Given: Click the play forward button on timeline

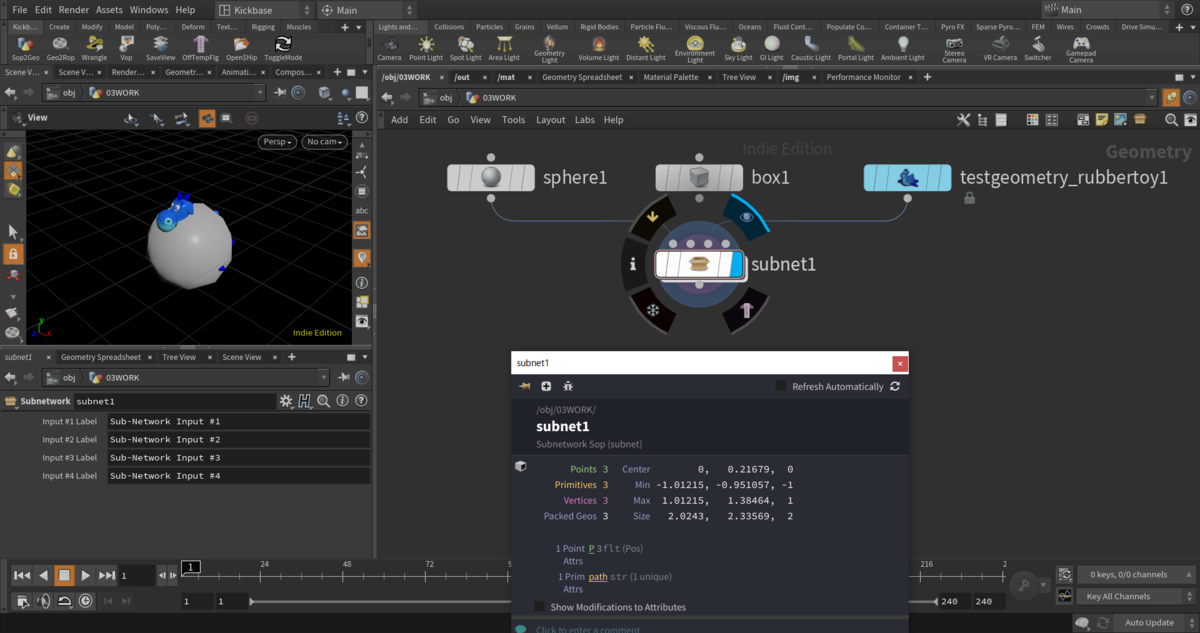Looking at the screenshot, I should pos(86,575).
